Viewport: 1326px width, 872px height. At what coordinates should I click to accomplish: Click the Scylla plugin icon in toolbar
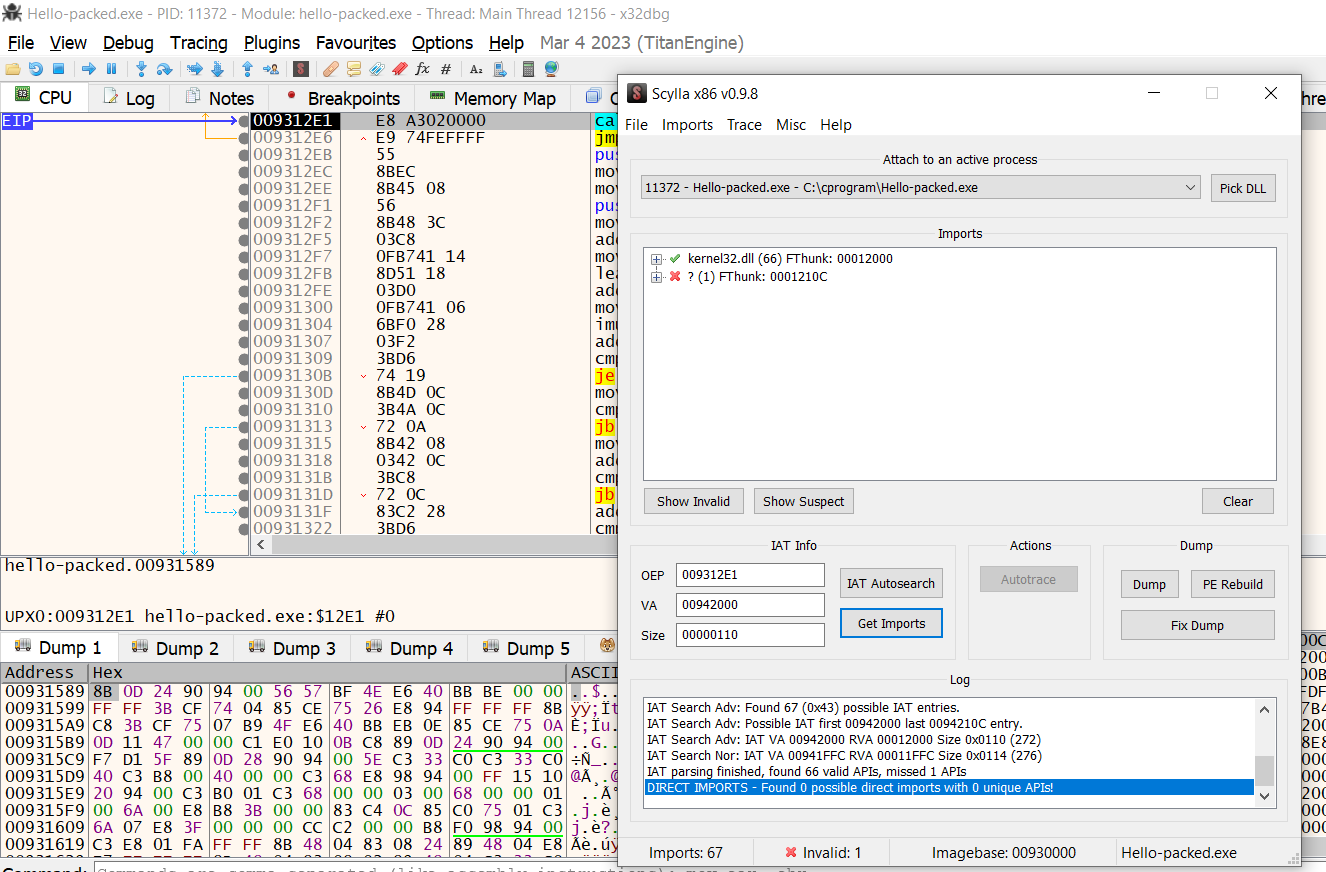point(300,69)
